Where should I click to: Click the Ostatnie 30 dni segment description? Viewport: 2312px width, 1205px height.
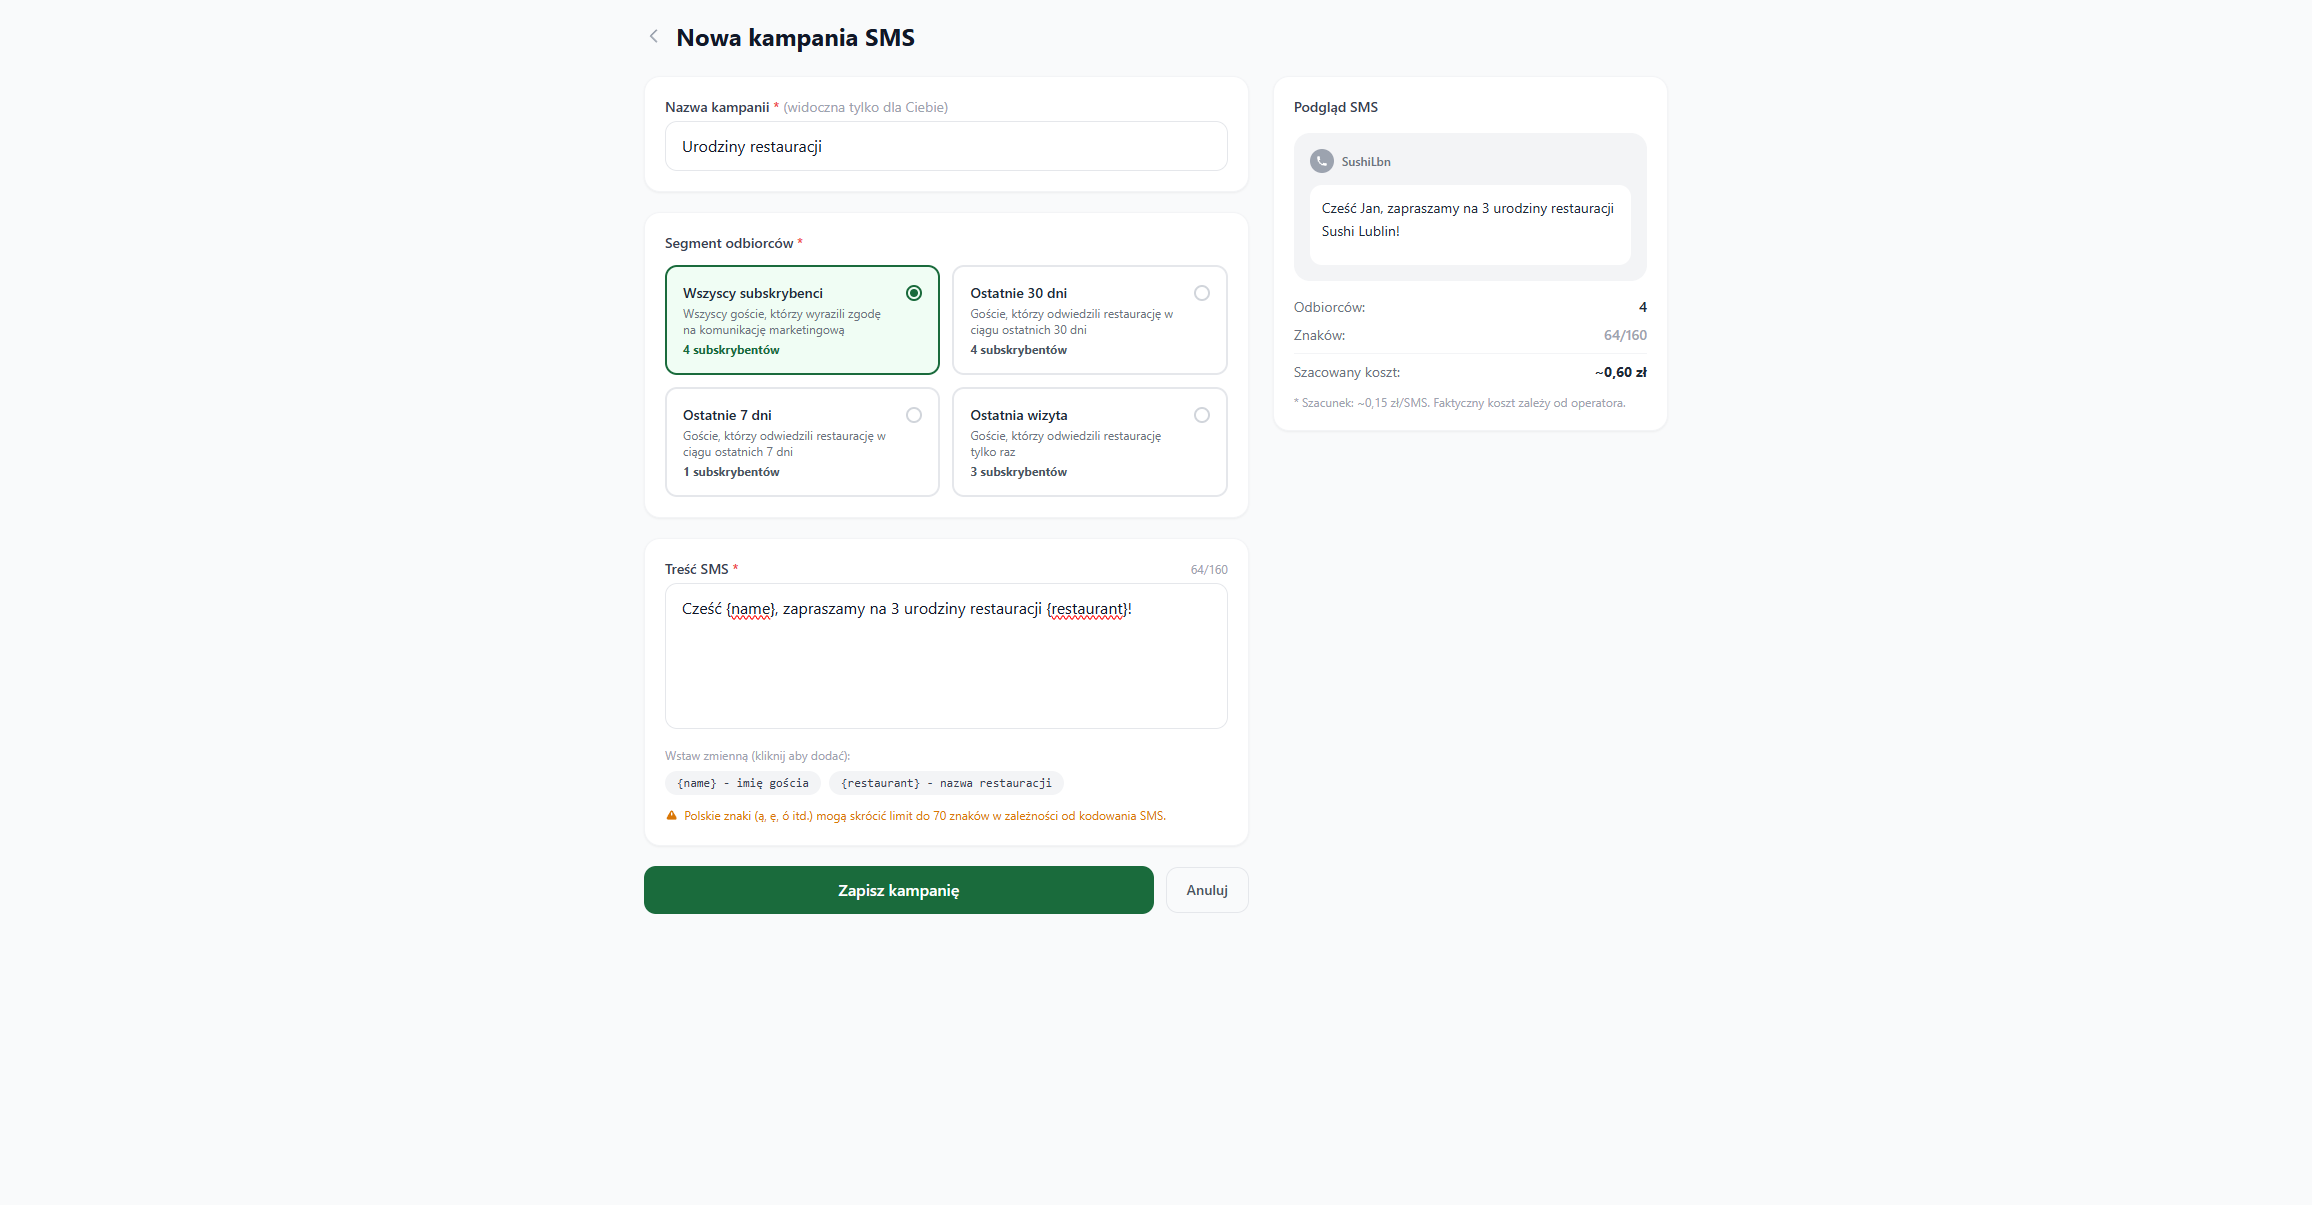point(1071,322)
